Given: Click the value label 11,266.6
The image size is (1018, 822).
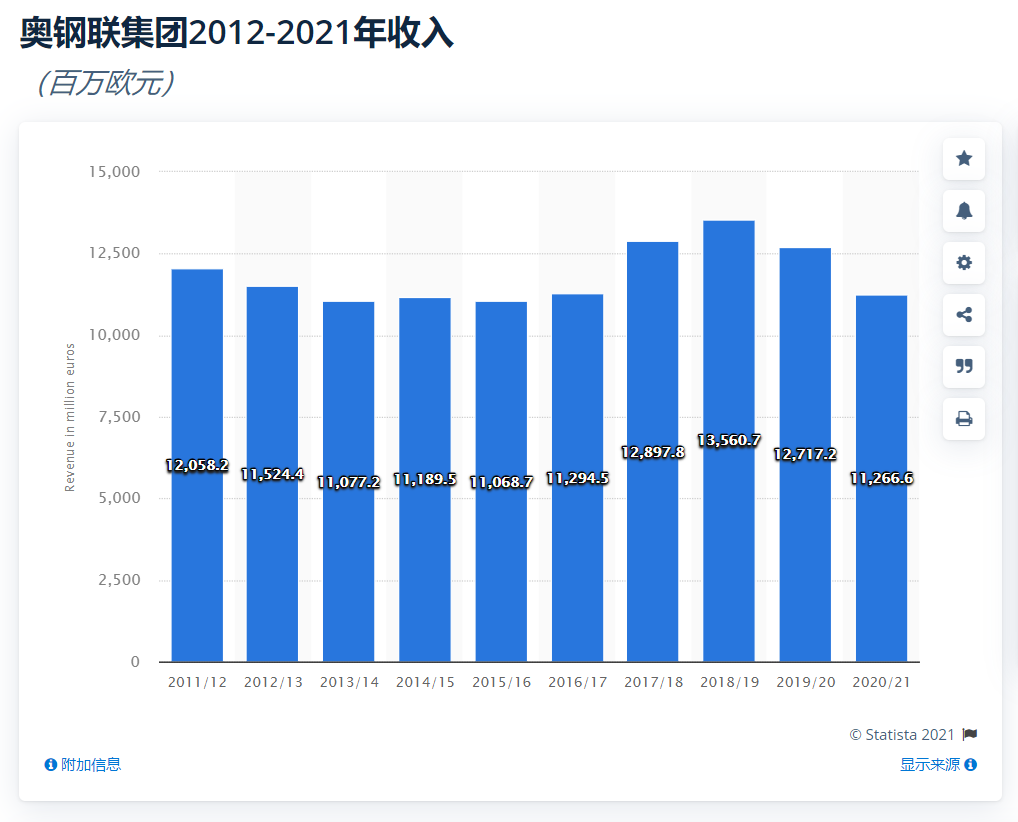Looking at the screenshot, I should tap(882, 479).
